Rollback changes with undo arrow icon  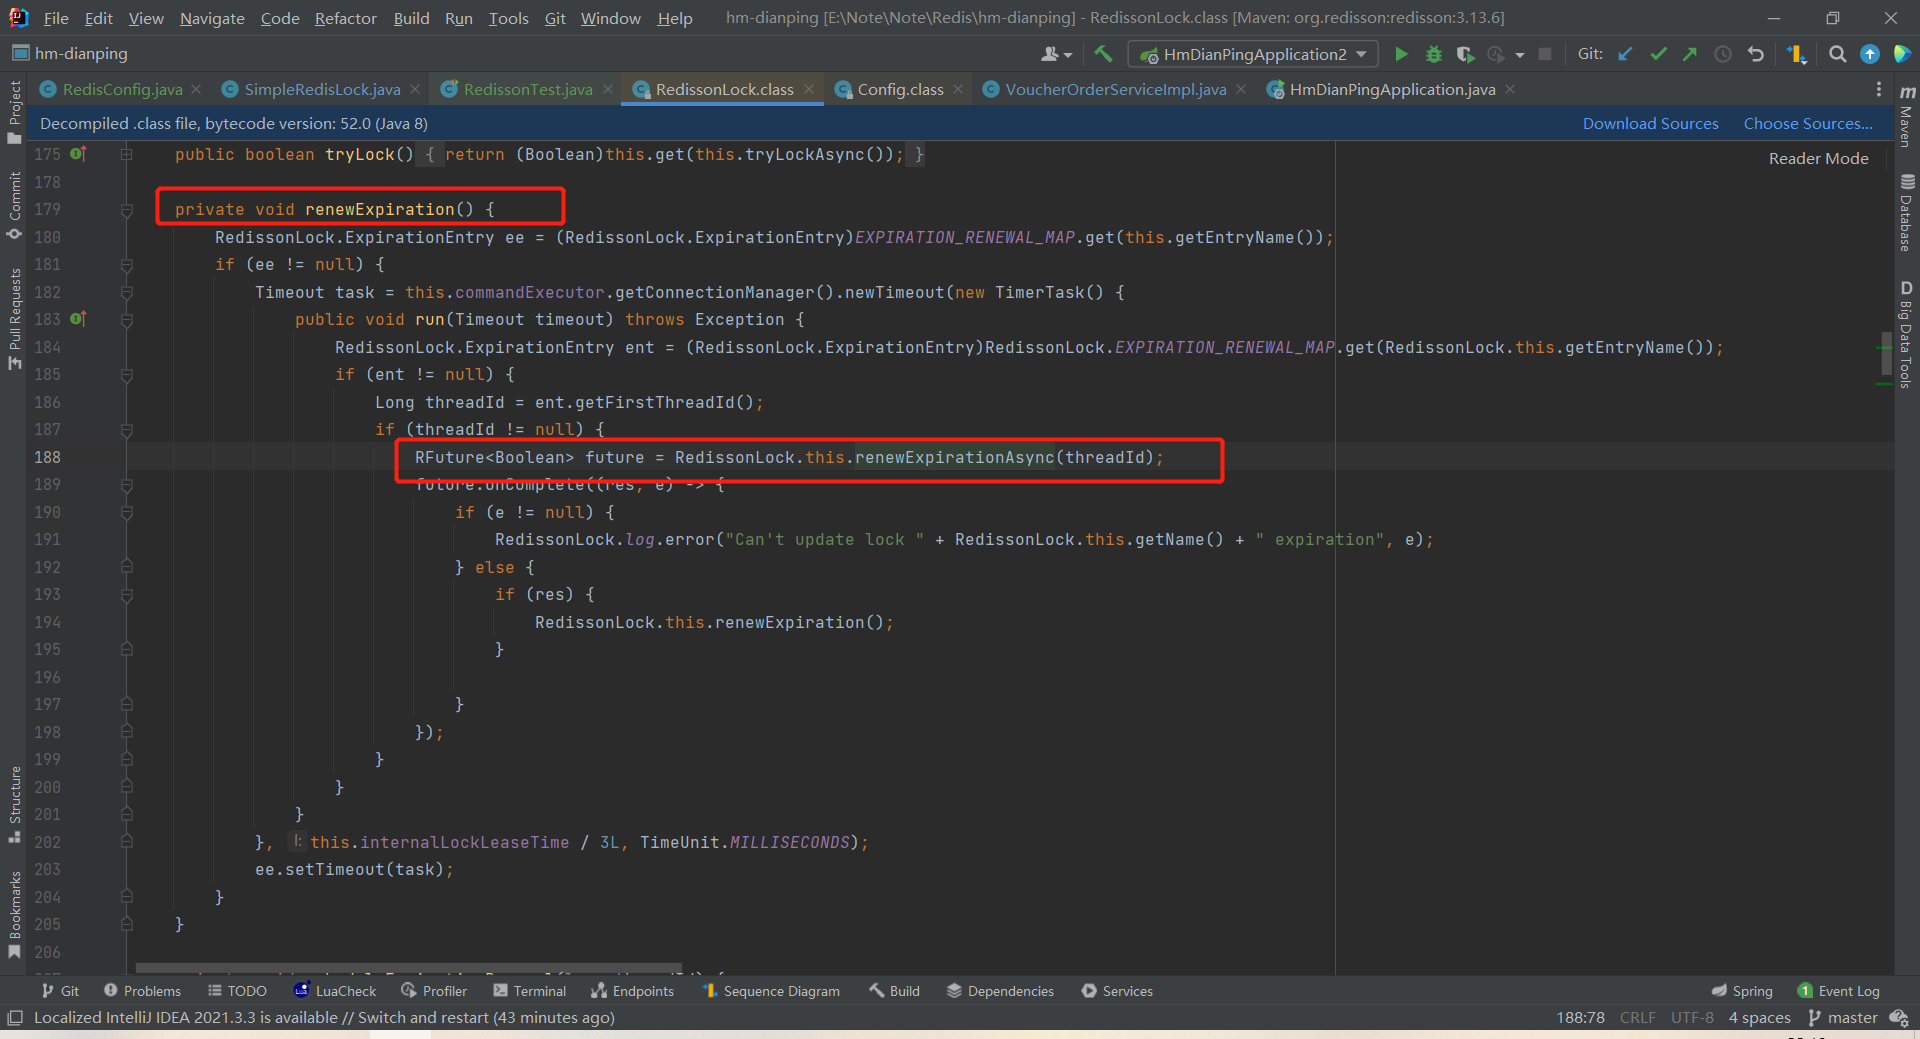click(1755, 54)
